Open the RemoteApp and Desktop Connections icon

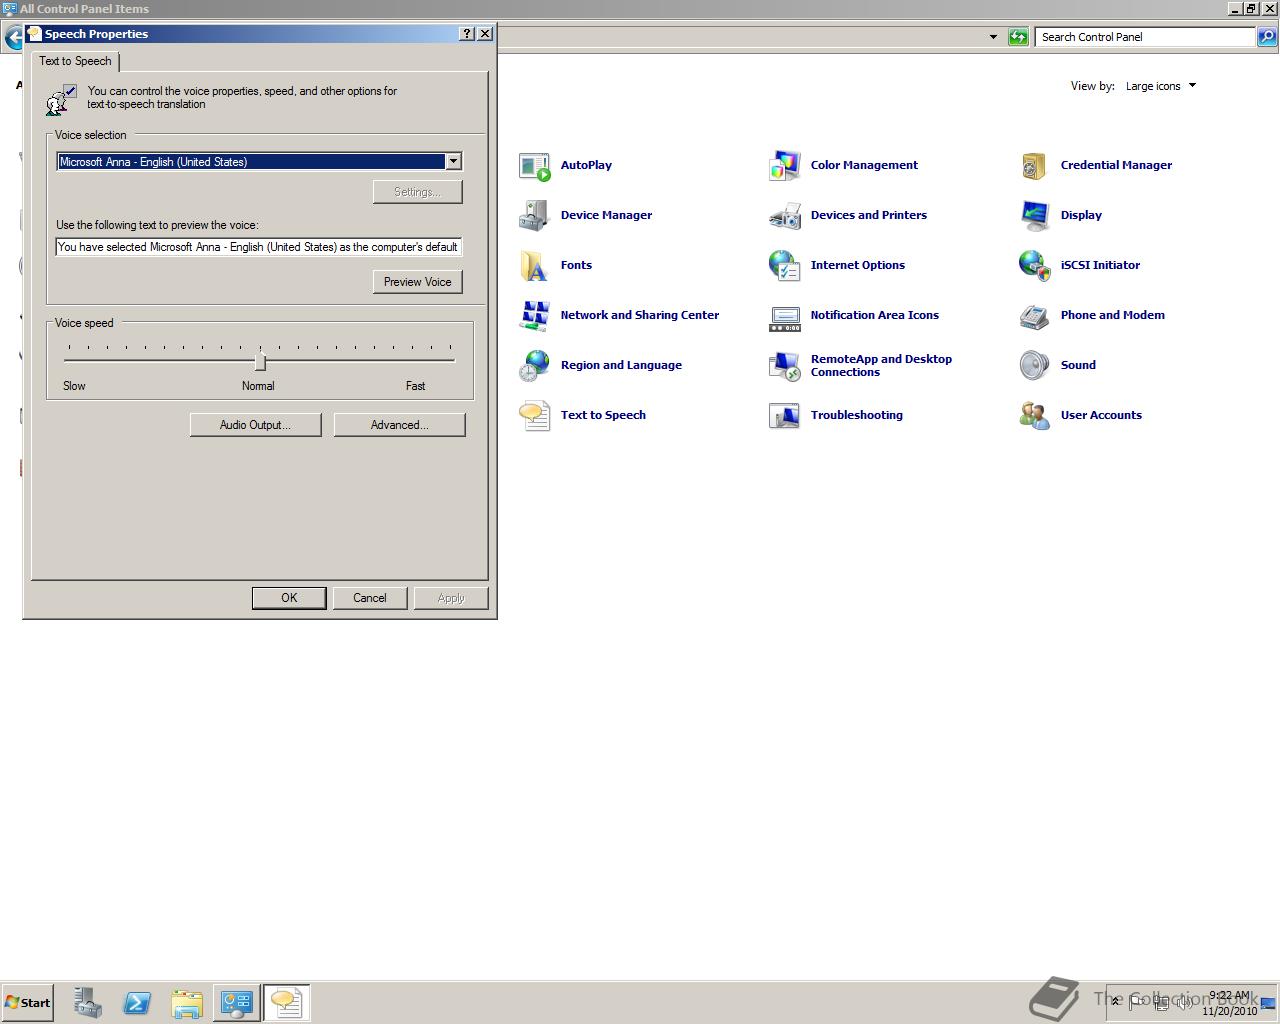click(x=785, y=366)
